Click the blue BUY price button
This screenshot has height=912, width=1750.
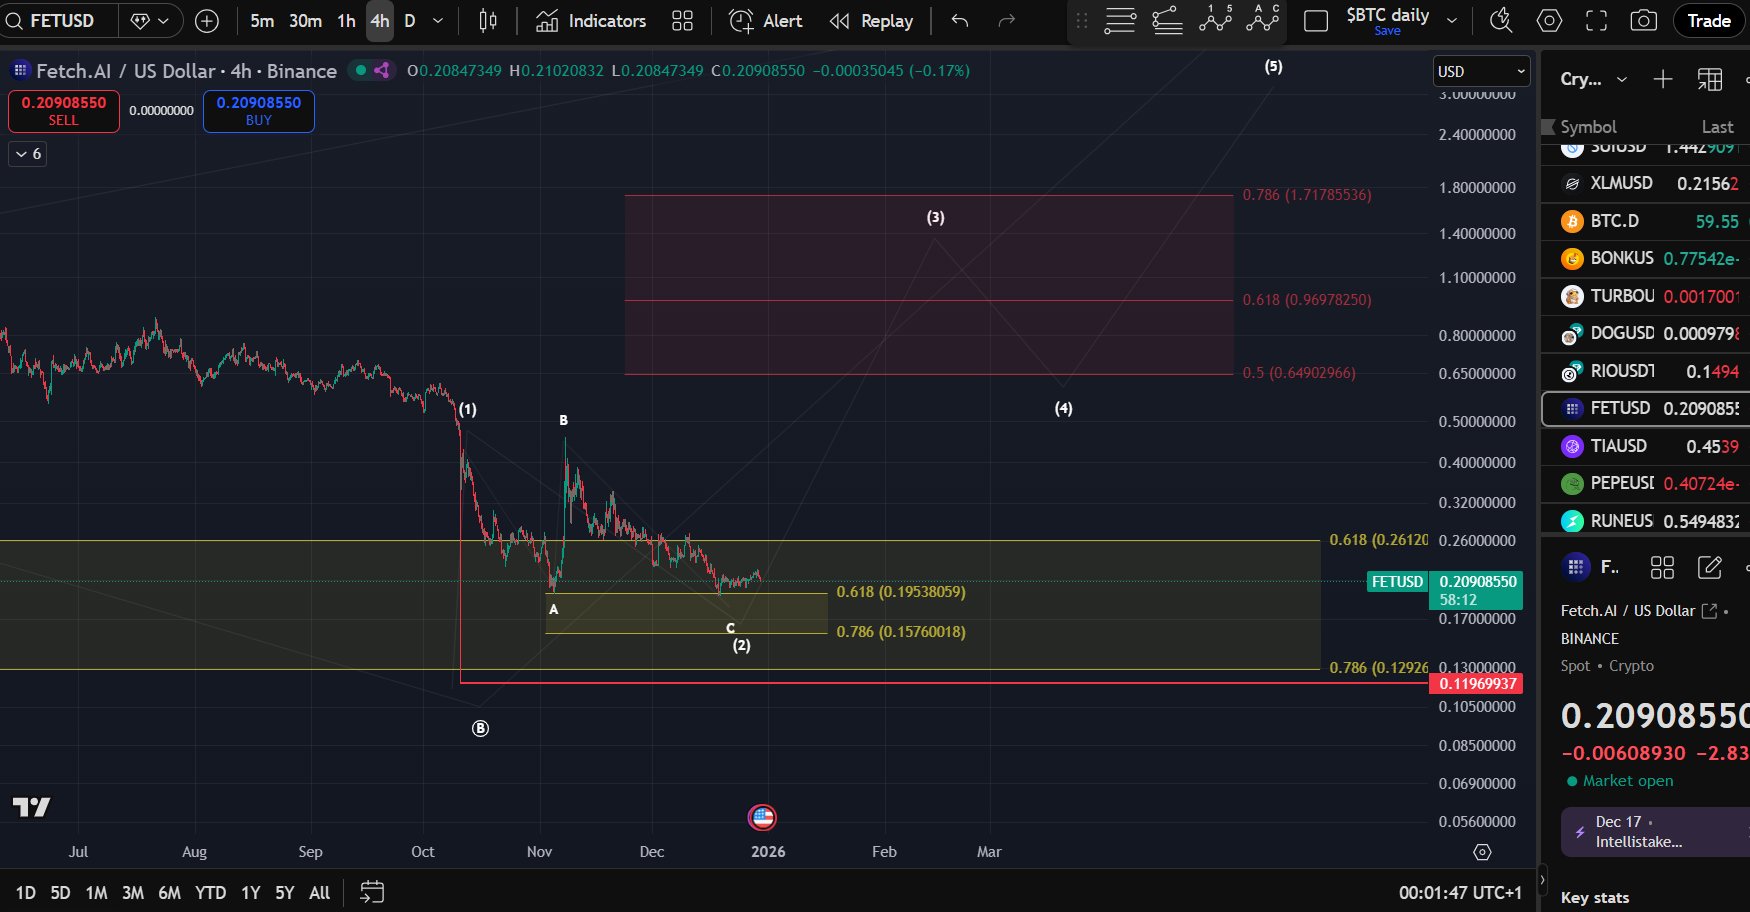[x=259, y=111]
